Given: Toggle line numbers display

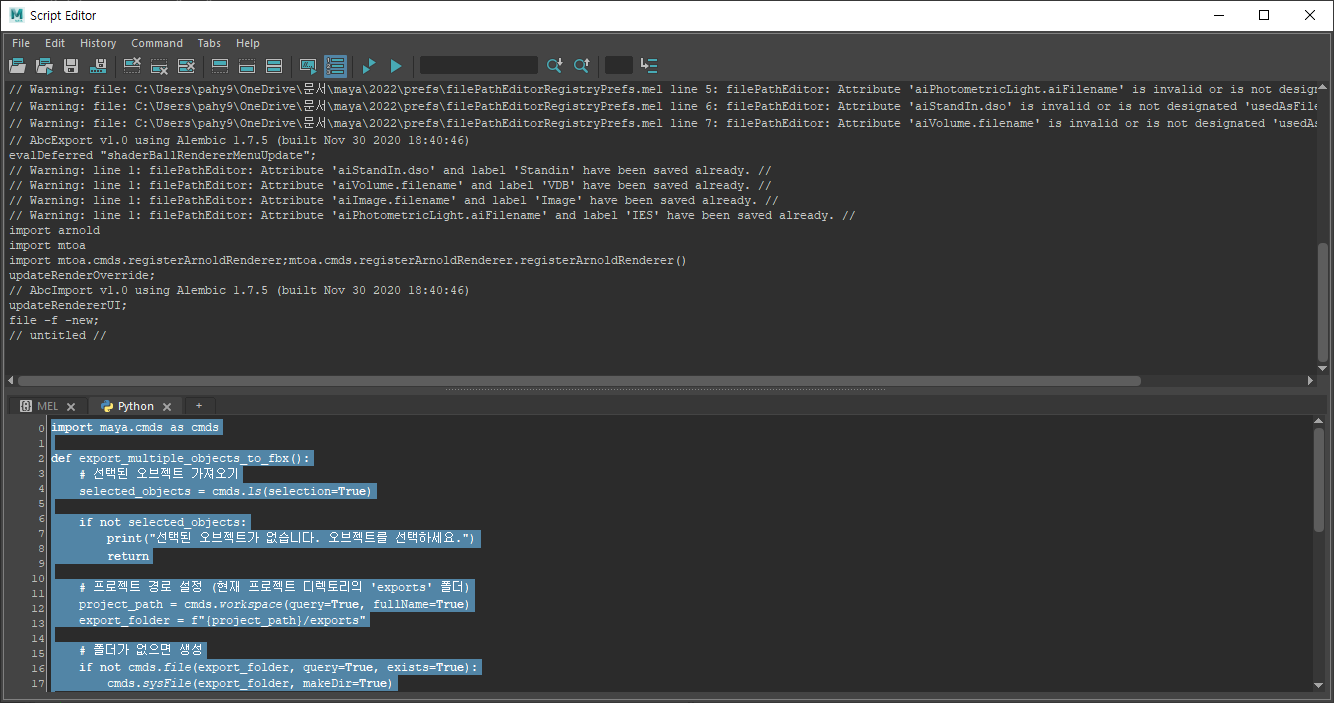Looking at the screenshot, I should tap(335, 66).
